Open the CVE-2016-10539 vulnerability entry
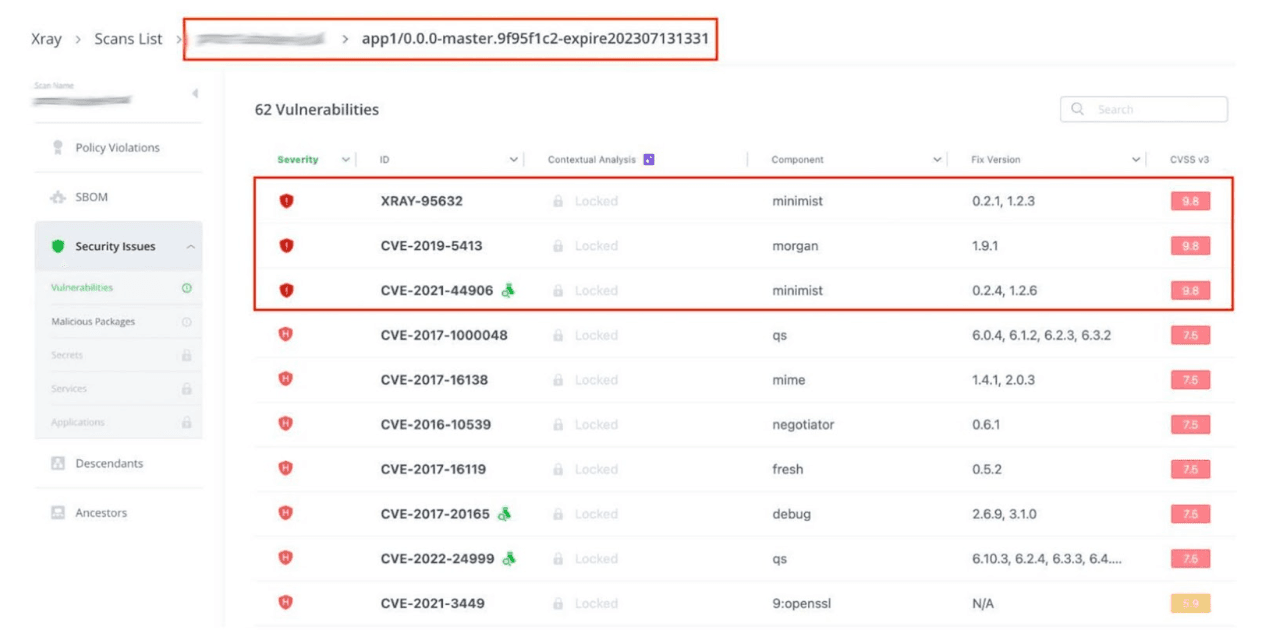Screen dimensions: 1268x638 point(436,425)
